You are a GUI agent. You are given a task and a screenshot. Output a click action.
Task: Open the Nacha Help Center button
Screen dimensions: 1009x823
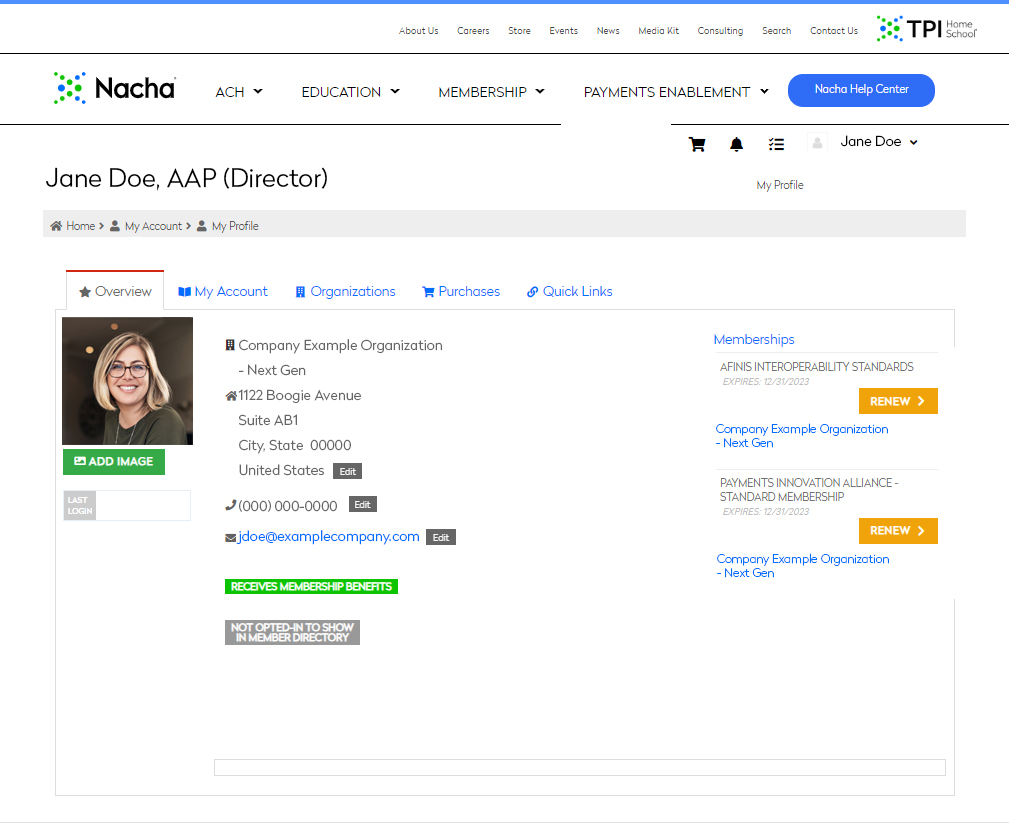861,90
